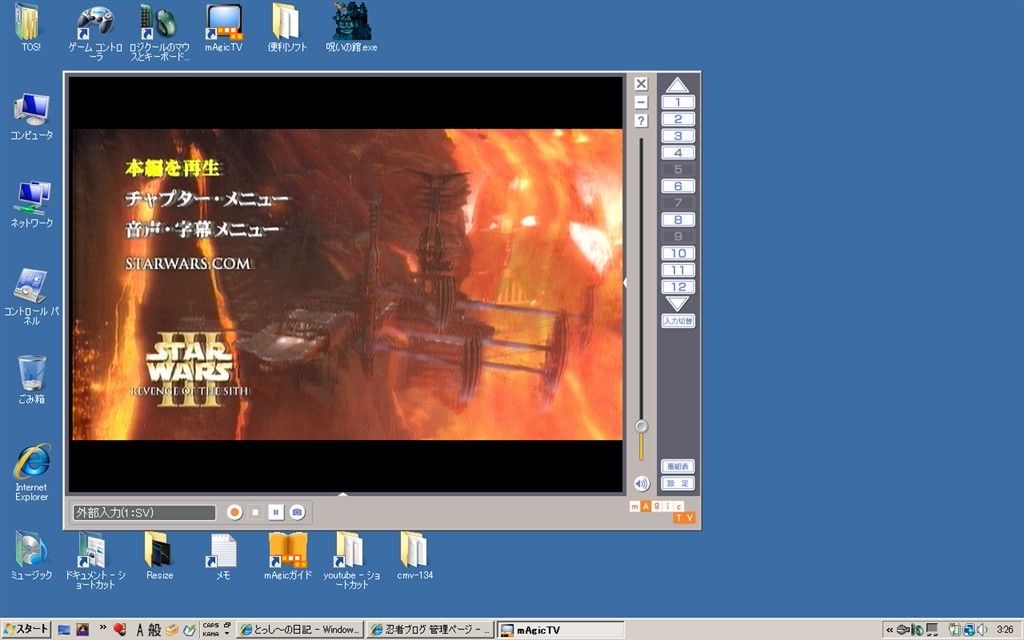Expand the side panel arrow right of video
Screen dimensions: 1024x640
(x=625, y=283)
